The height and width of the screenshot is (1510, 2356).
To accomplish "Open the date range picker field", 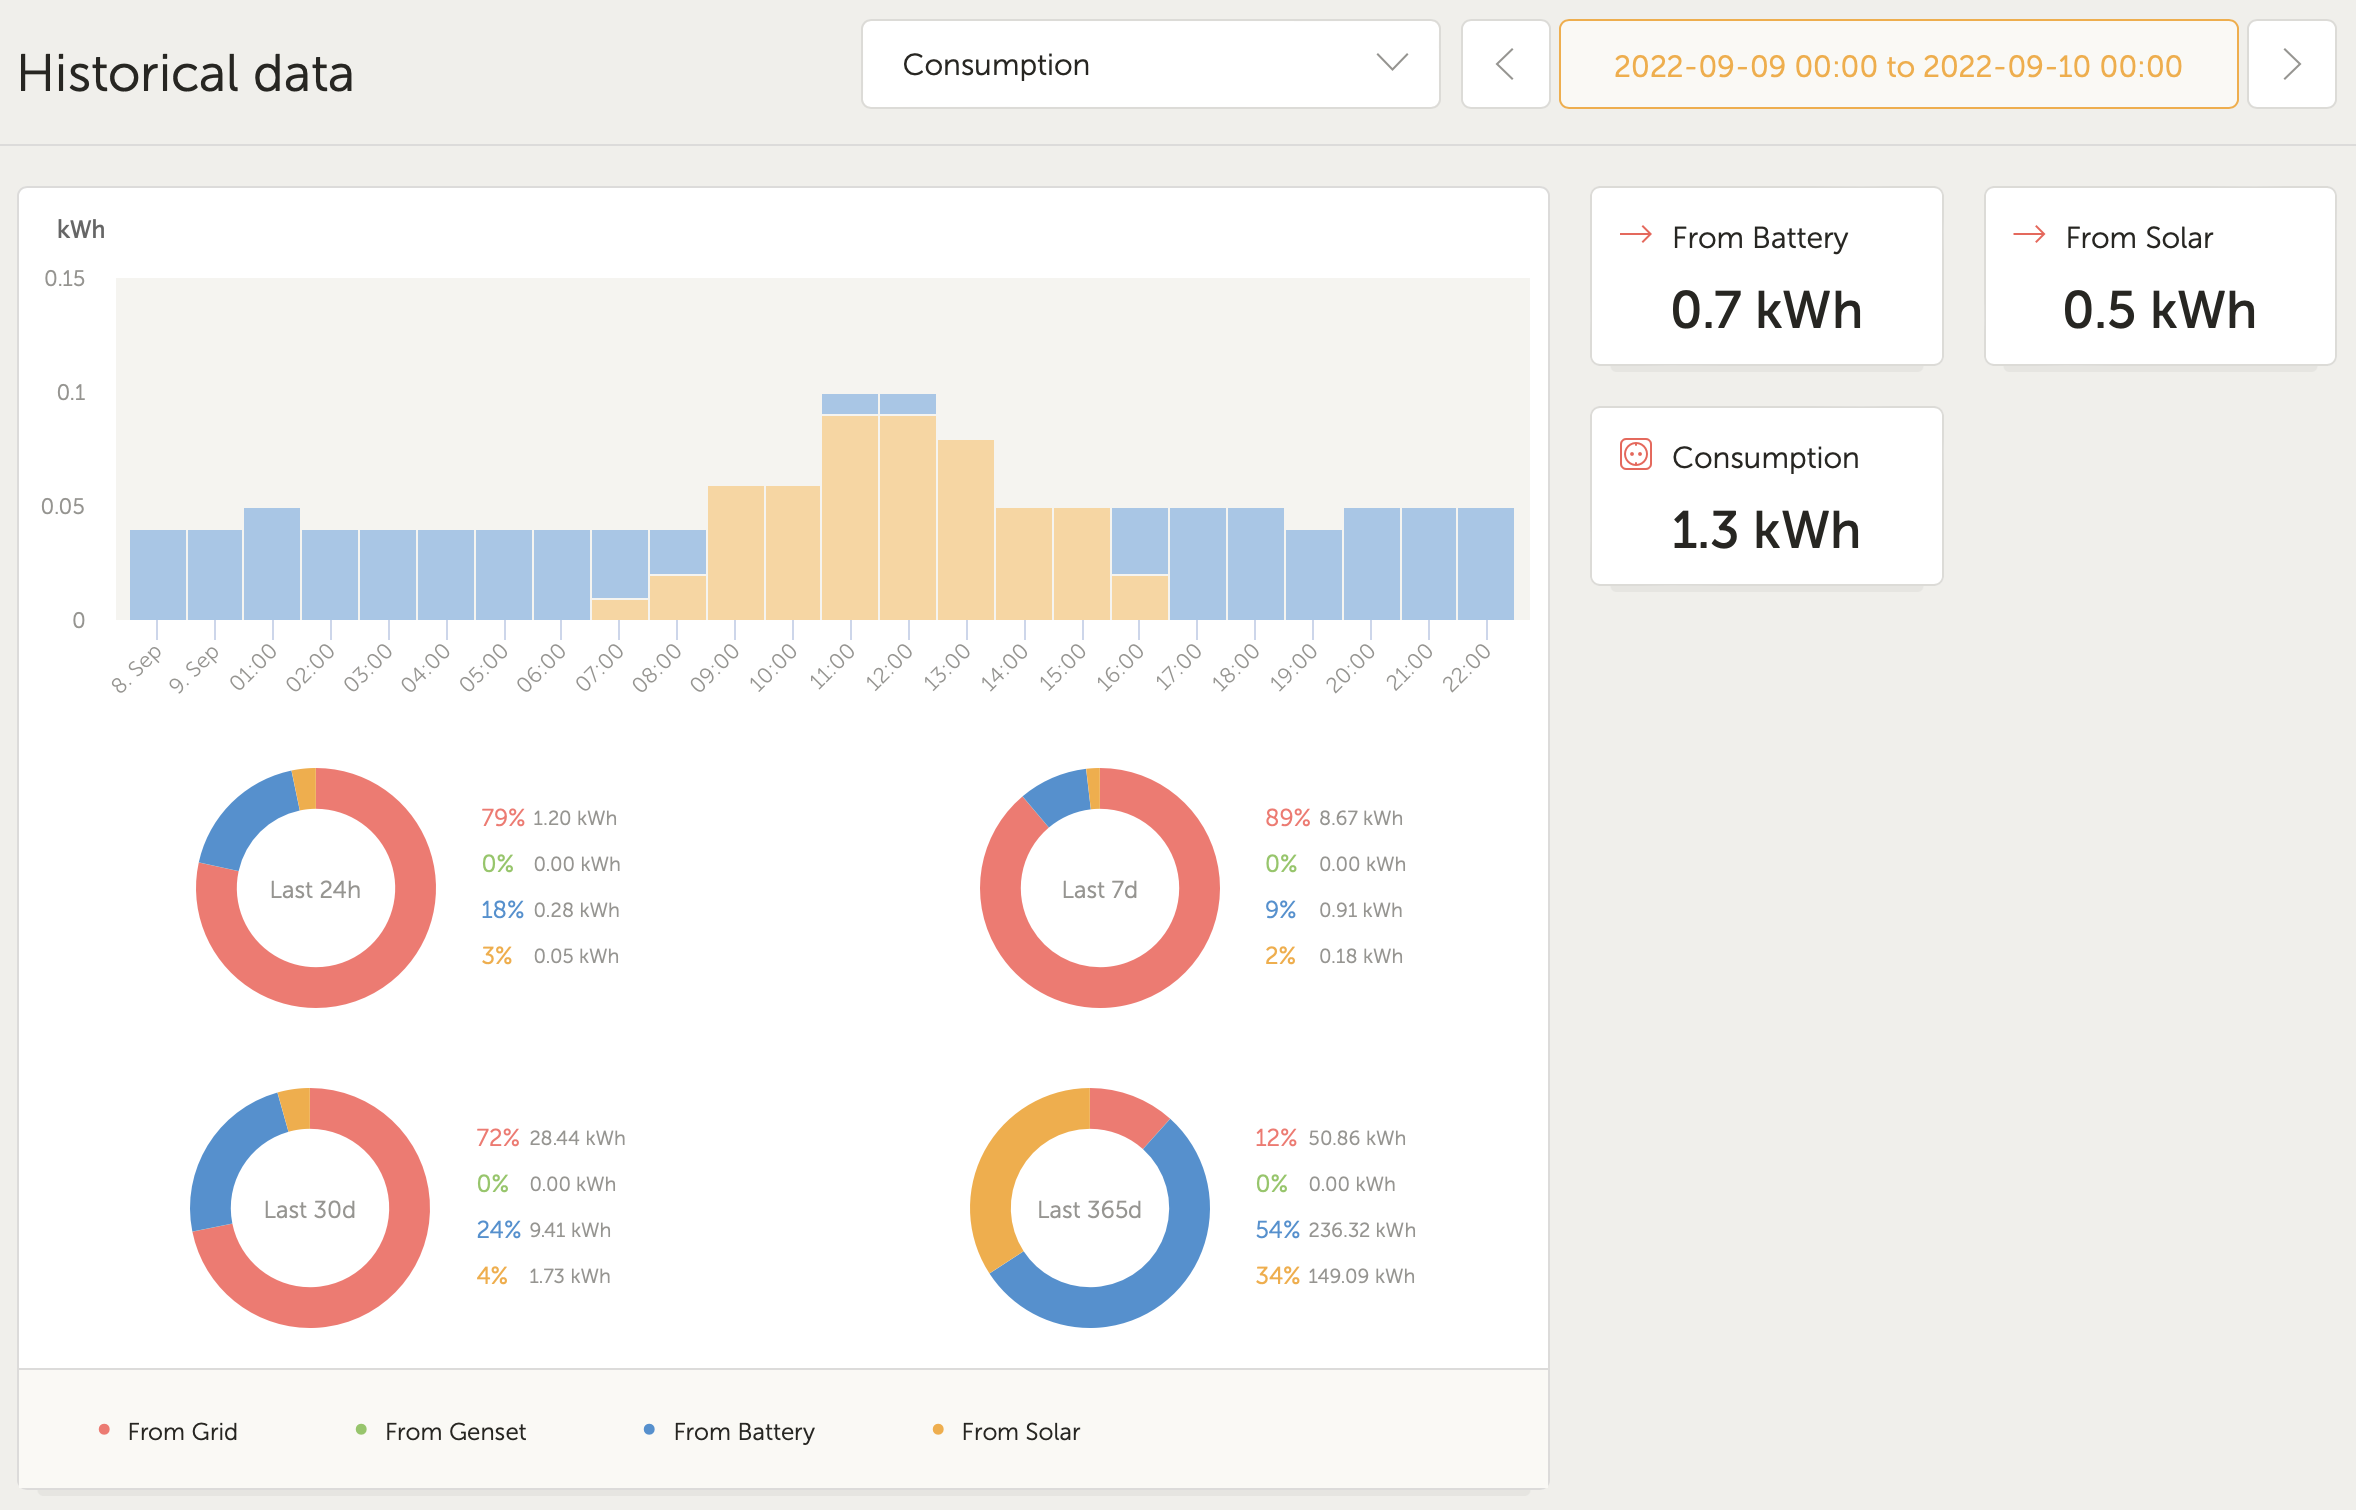I will click(1897, 65).
